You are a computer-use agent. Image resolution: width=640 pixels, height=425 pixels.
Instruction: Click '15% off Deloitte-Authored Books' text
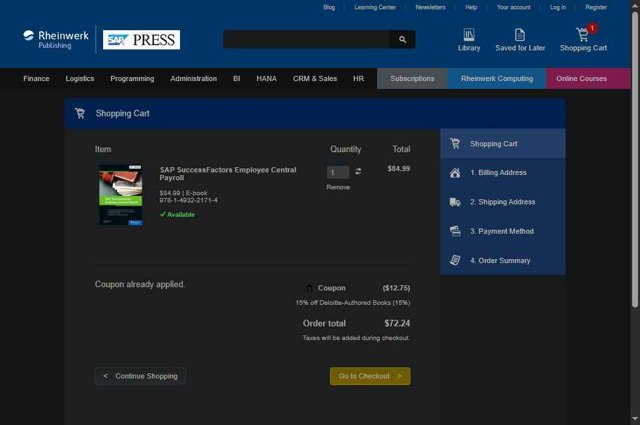353,303
